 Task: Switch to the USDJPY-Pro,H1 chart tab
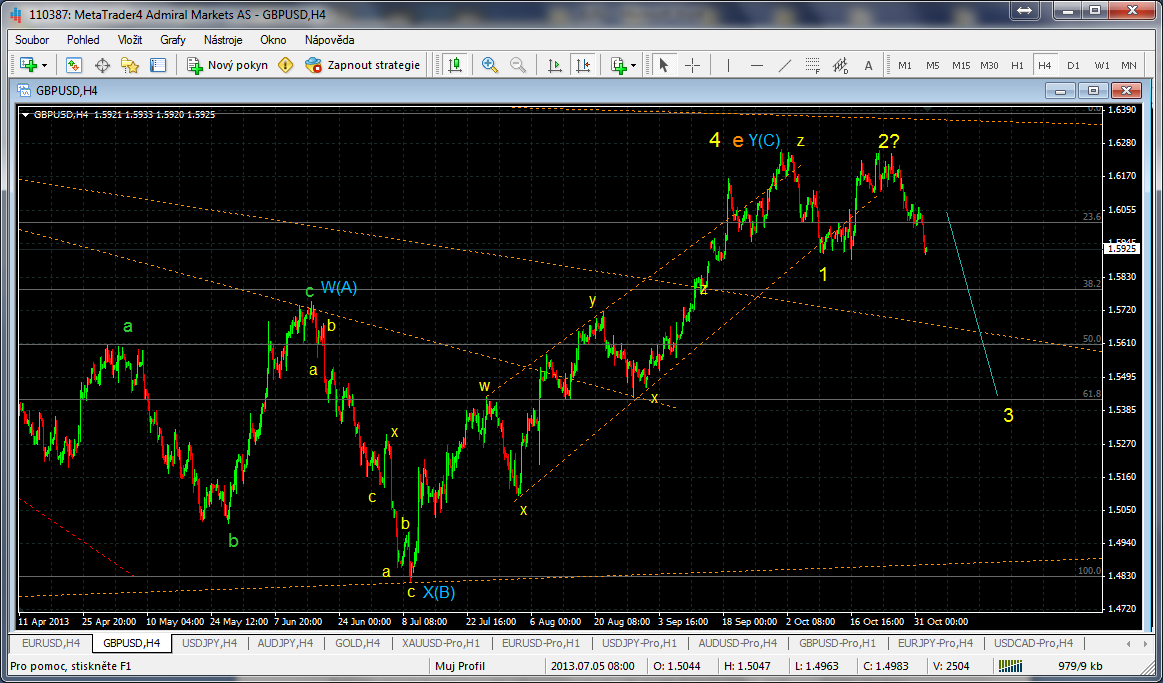click(639, 643)
